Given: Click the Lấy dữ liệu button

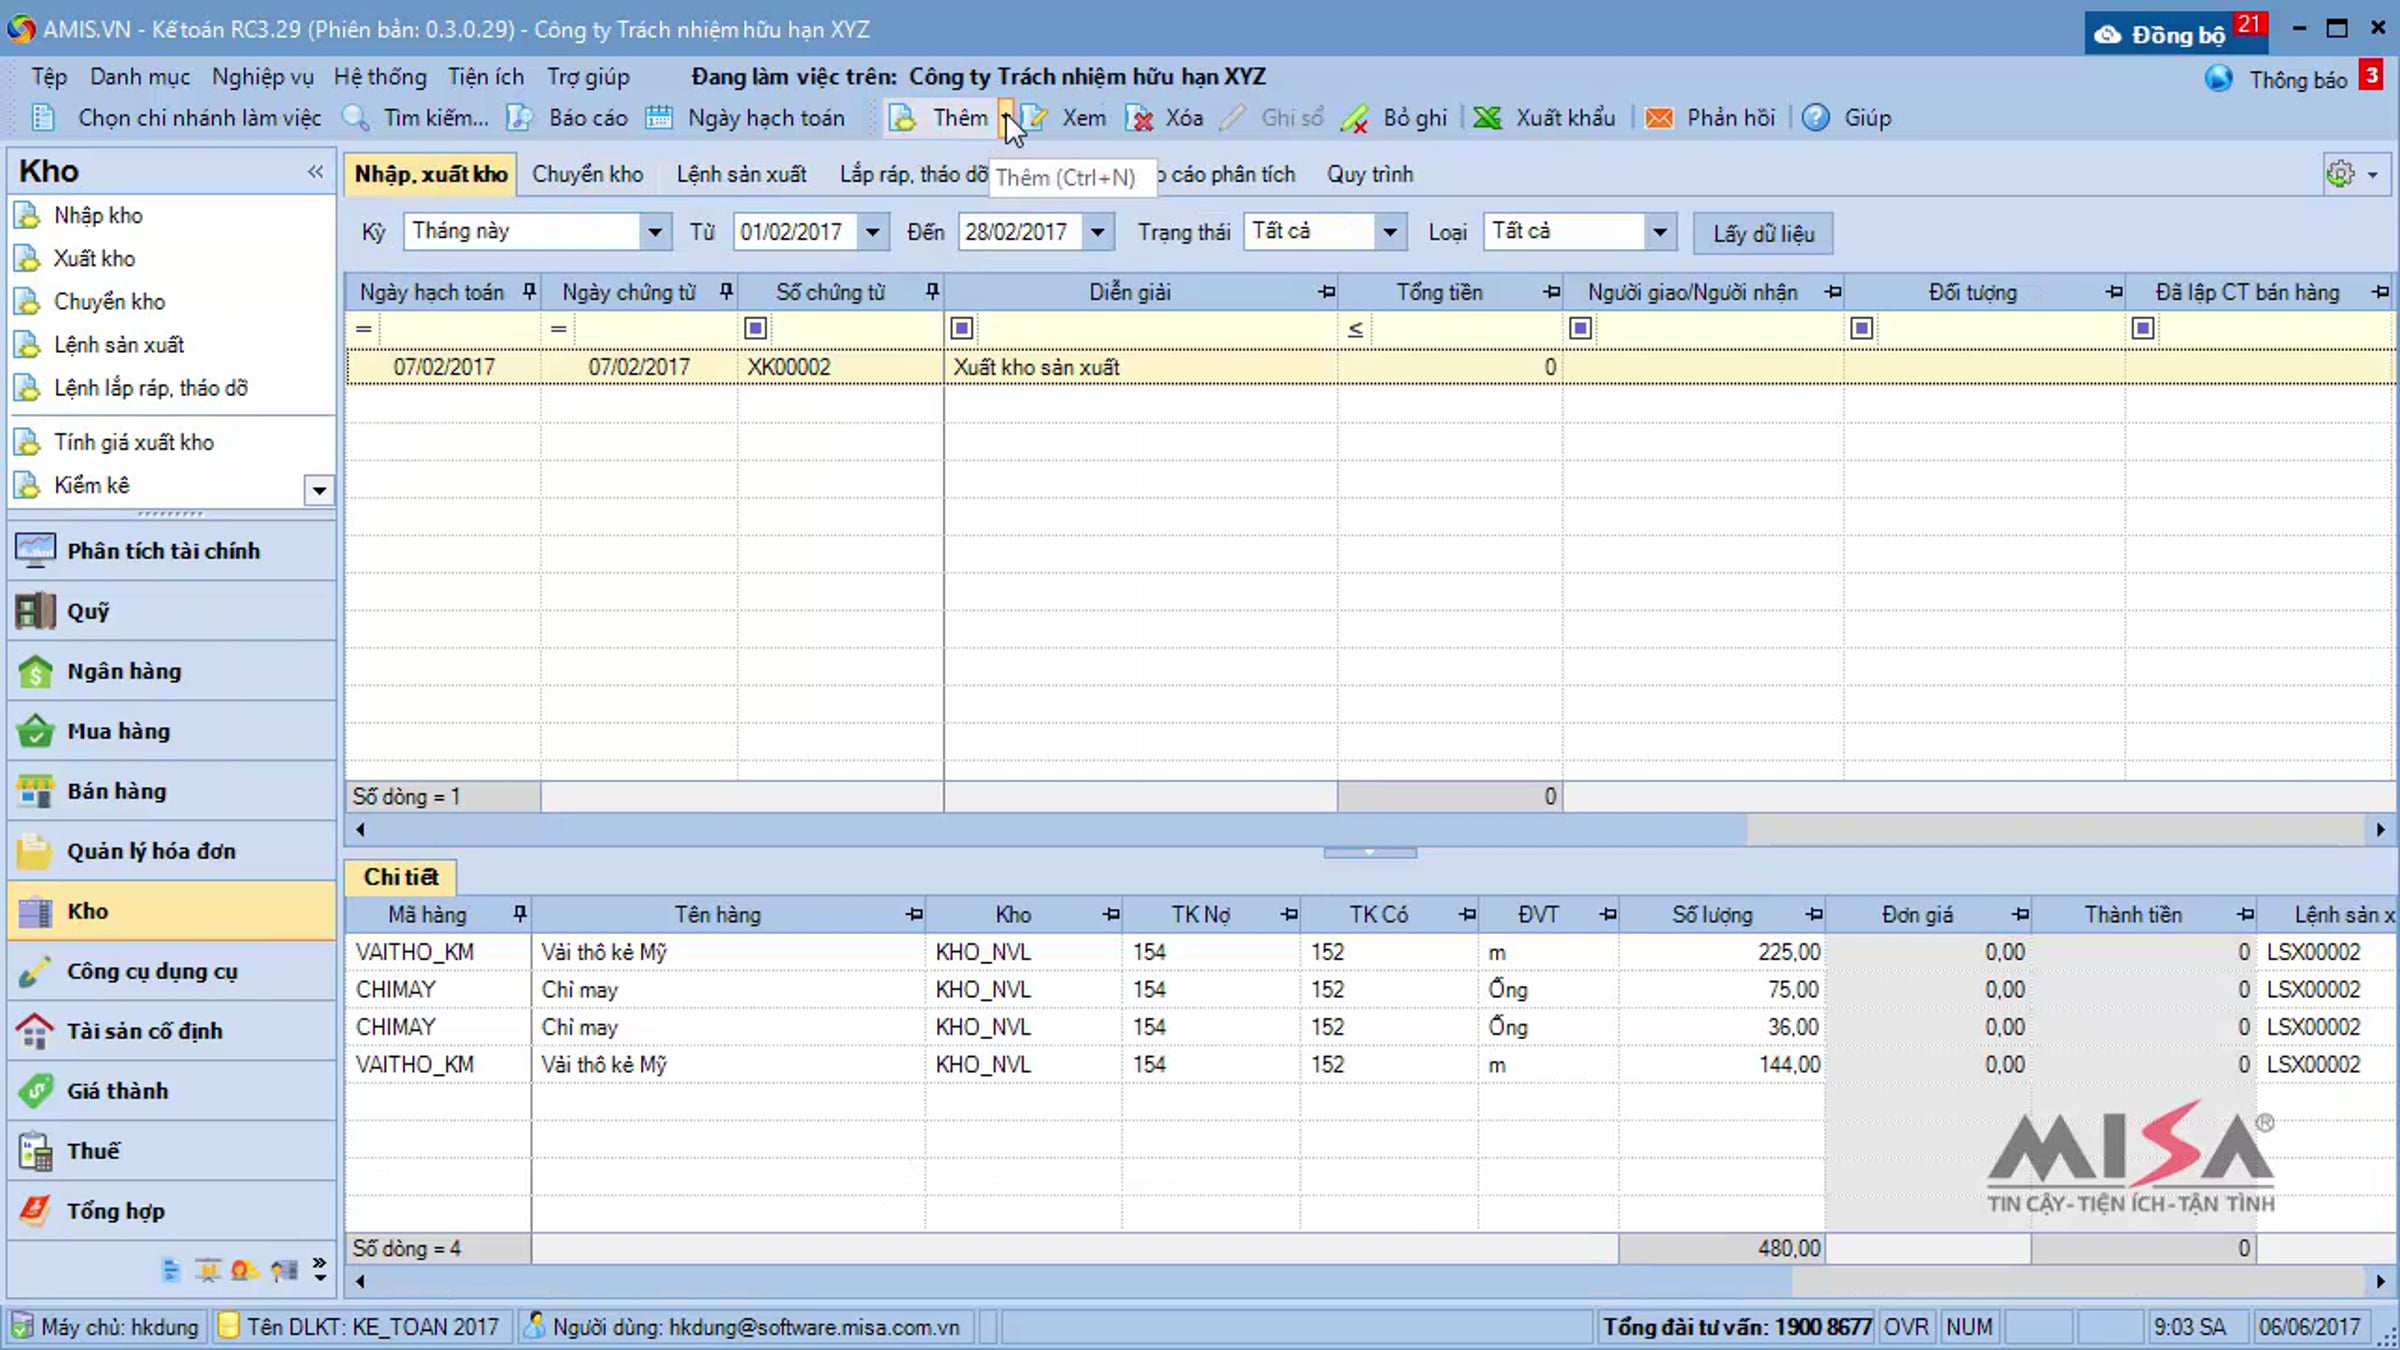Looking at the screenshot, I should coord(1763,233).
